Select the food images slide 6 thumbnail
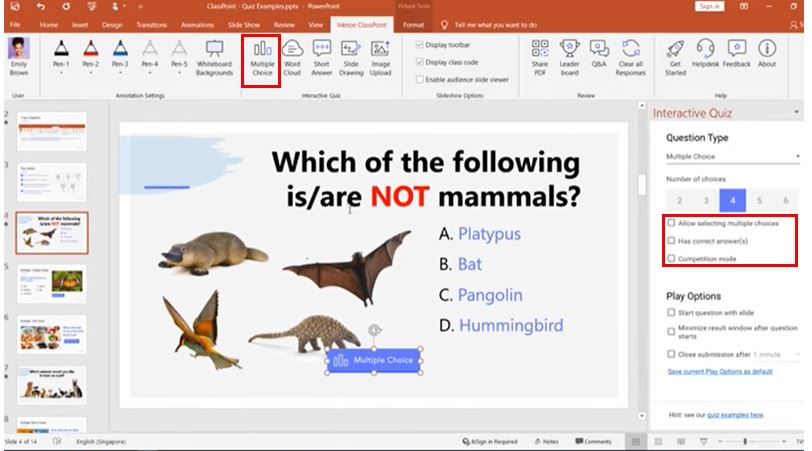 51,334
